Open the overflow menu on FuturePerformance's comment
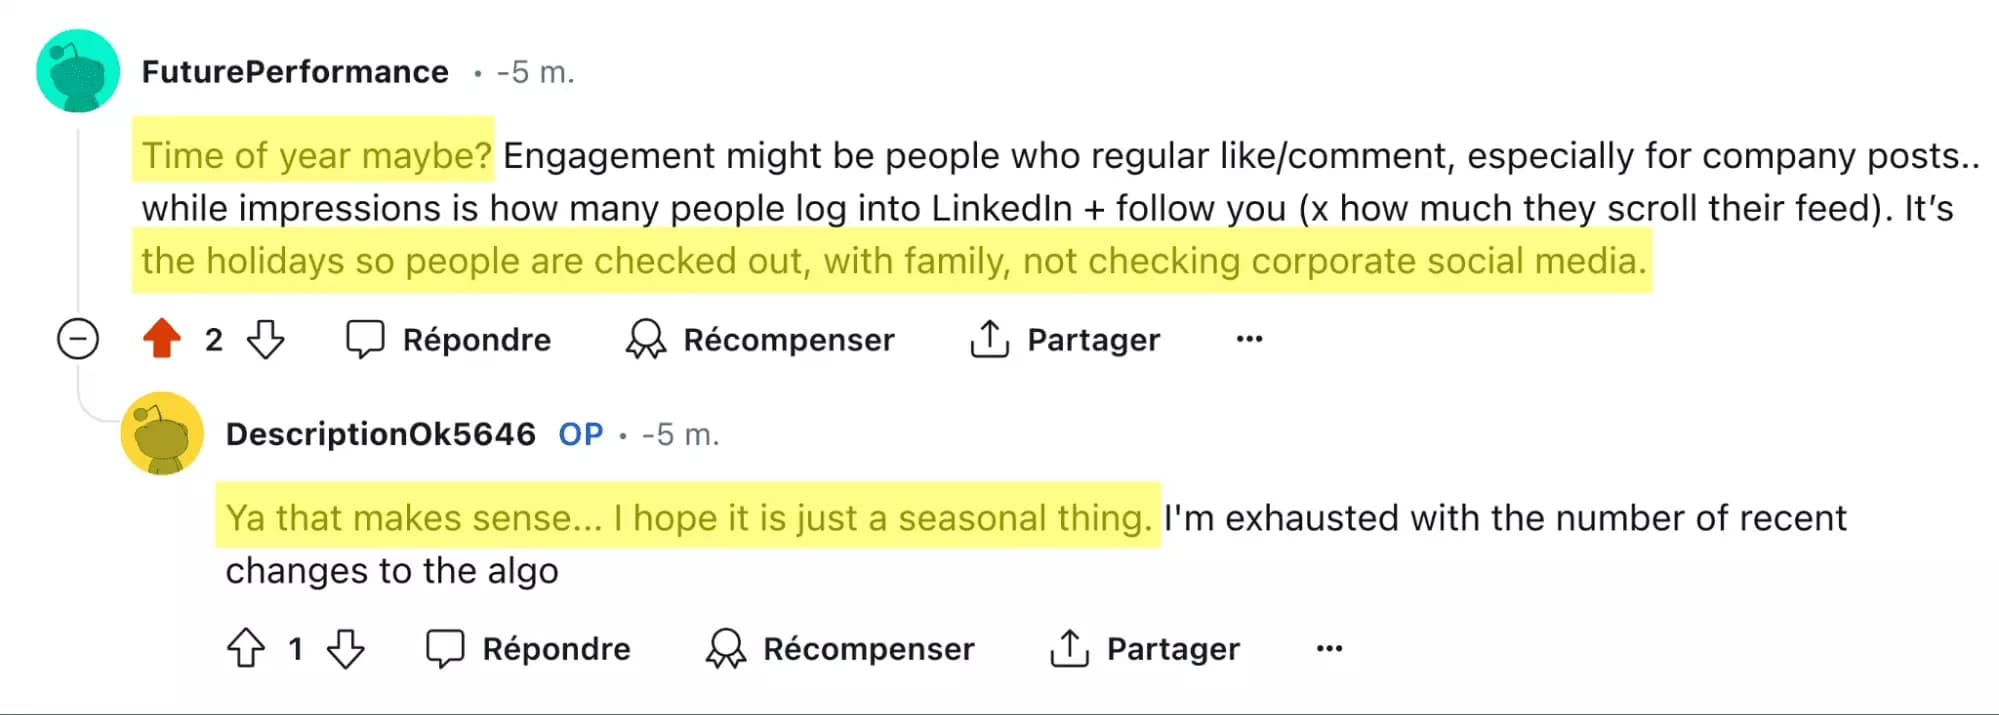The width and height of the screenshot is (1999, 715). [1248, 339]
